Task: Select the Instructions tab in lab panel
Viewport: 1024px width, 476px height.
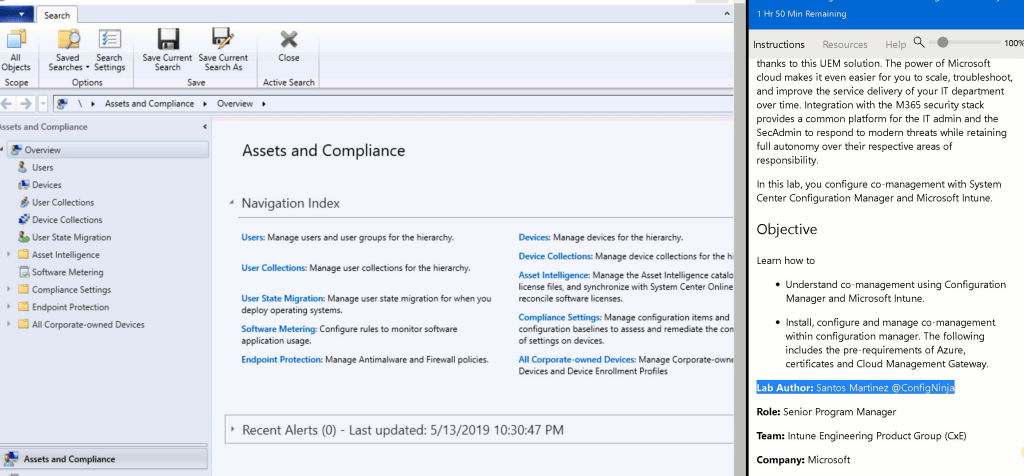Action: pyautogui.click(x=778, y=44)
